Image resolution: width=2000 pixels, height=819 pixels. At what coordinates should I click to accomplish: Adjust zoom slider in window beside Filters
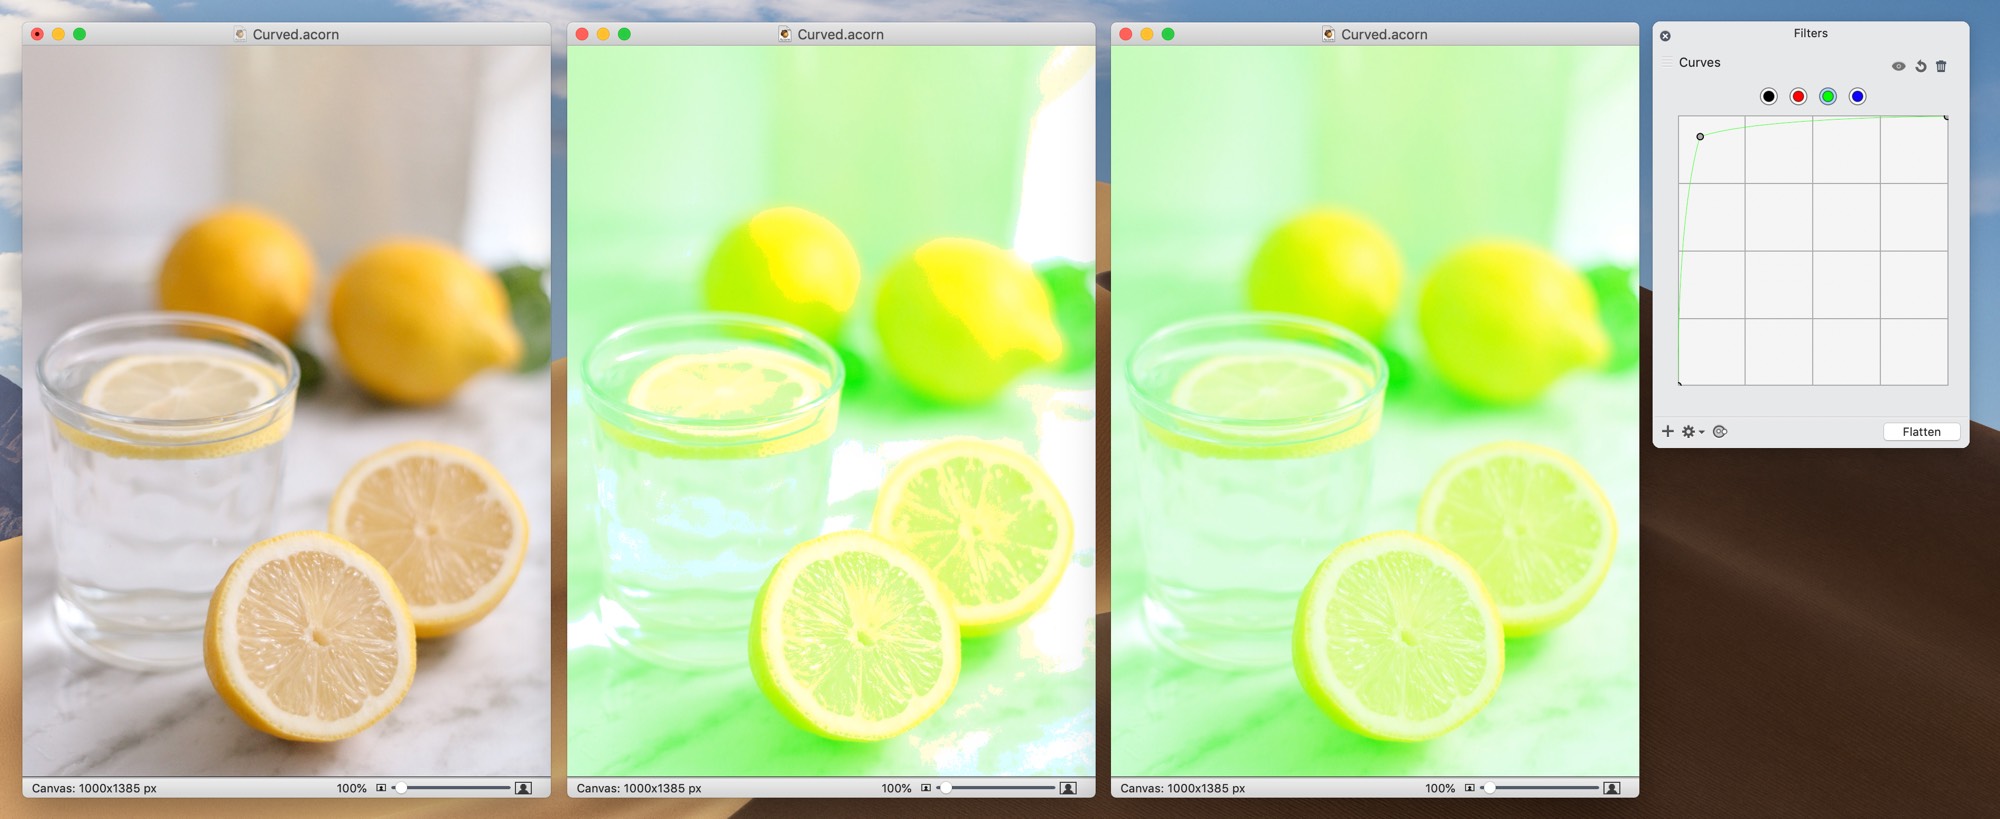click(1541, 788)
